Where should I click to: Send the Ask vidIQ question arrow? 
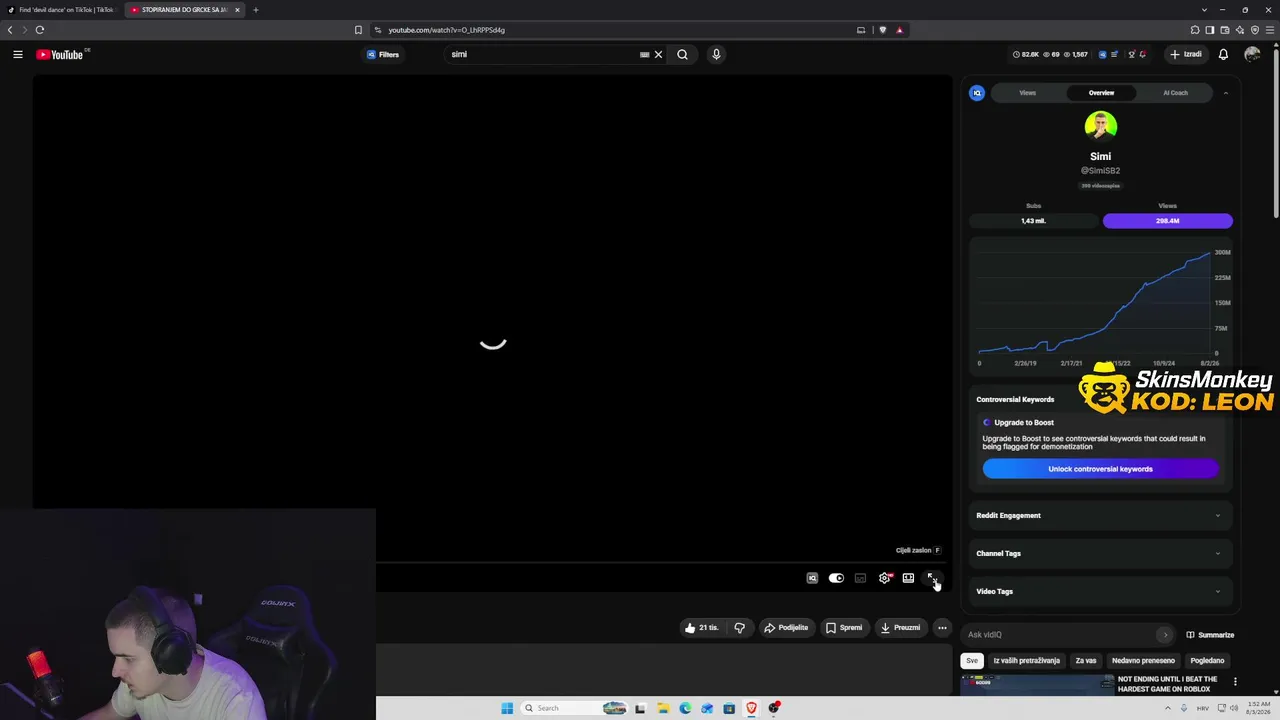[x=1164, y=635]
